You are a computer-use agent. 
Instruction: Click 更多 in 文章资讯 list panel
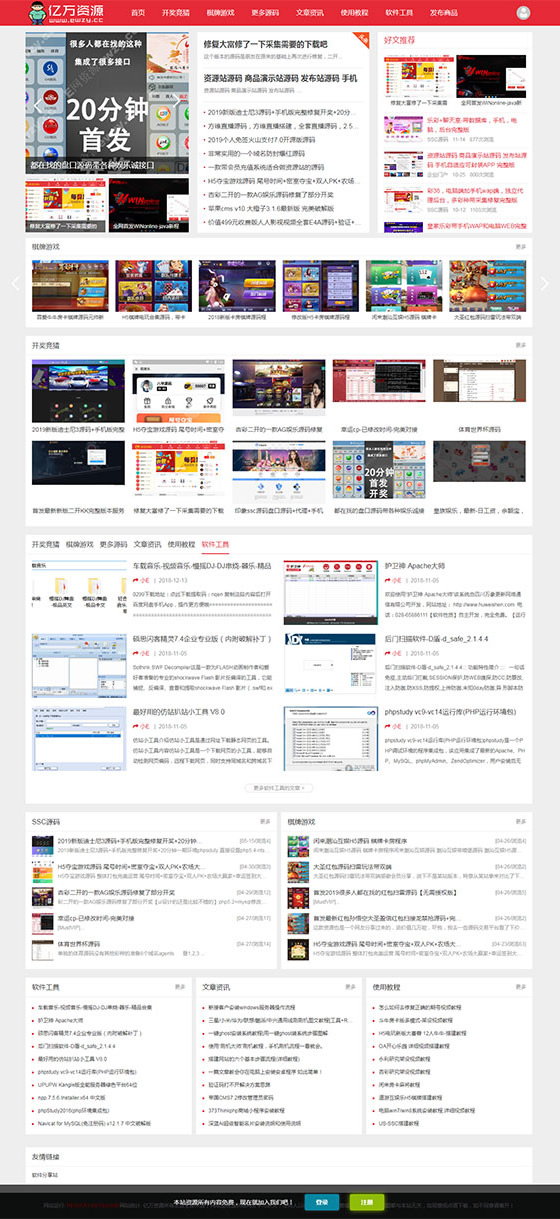(351, 986)
